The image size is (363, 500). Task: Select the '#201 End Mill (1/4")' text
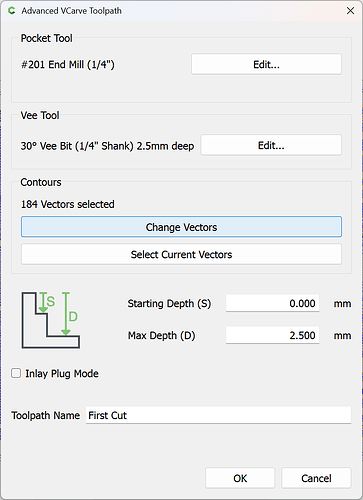(x=68, y=64)
